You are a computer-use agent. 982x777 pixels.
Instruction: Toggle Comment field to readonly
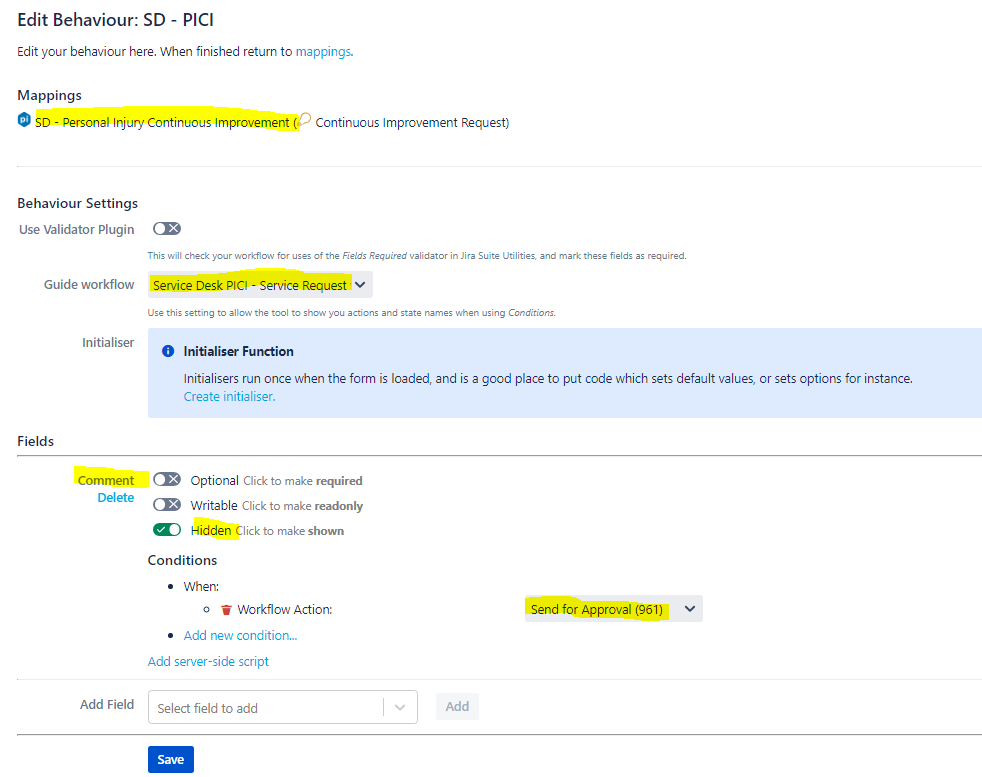tap(166, 505)
